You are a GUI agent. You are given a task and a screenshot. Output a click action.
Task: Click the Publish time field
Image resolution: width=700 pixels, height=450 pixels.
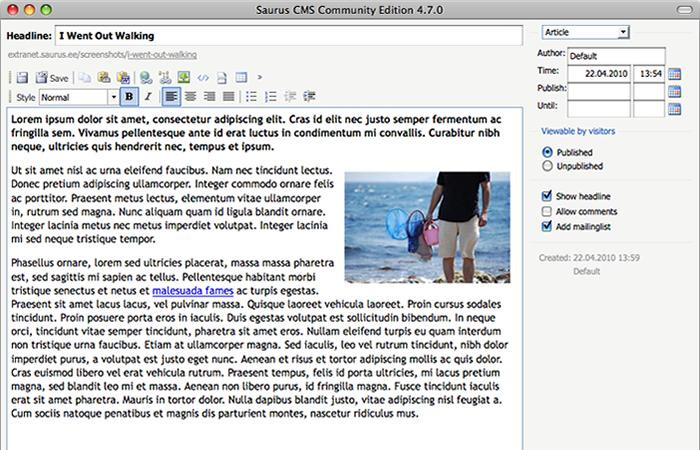(649, 92)
